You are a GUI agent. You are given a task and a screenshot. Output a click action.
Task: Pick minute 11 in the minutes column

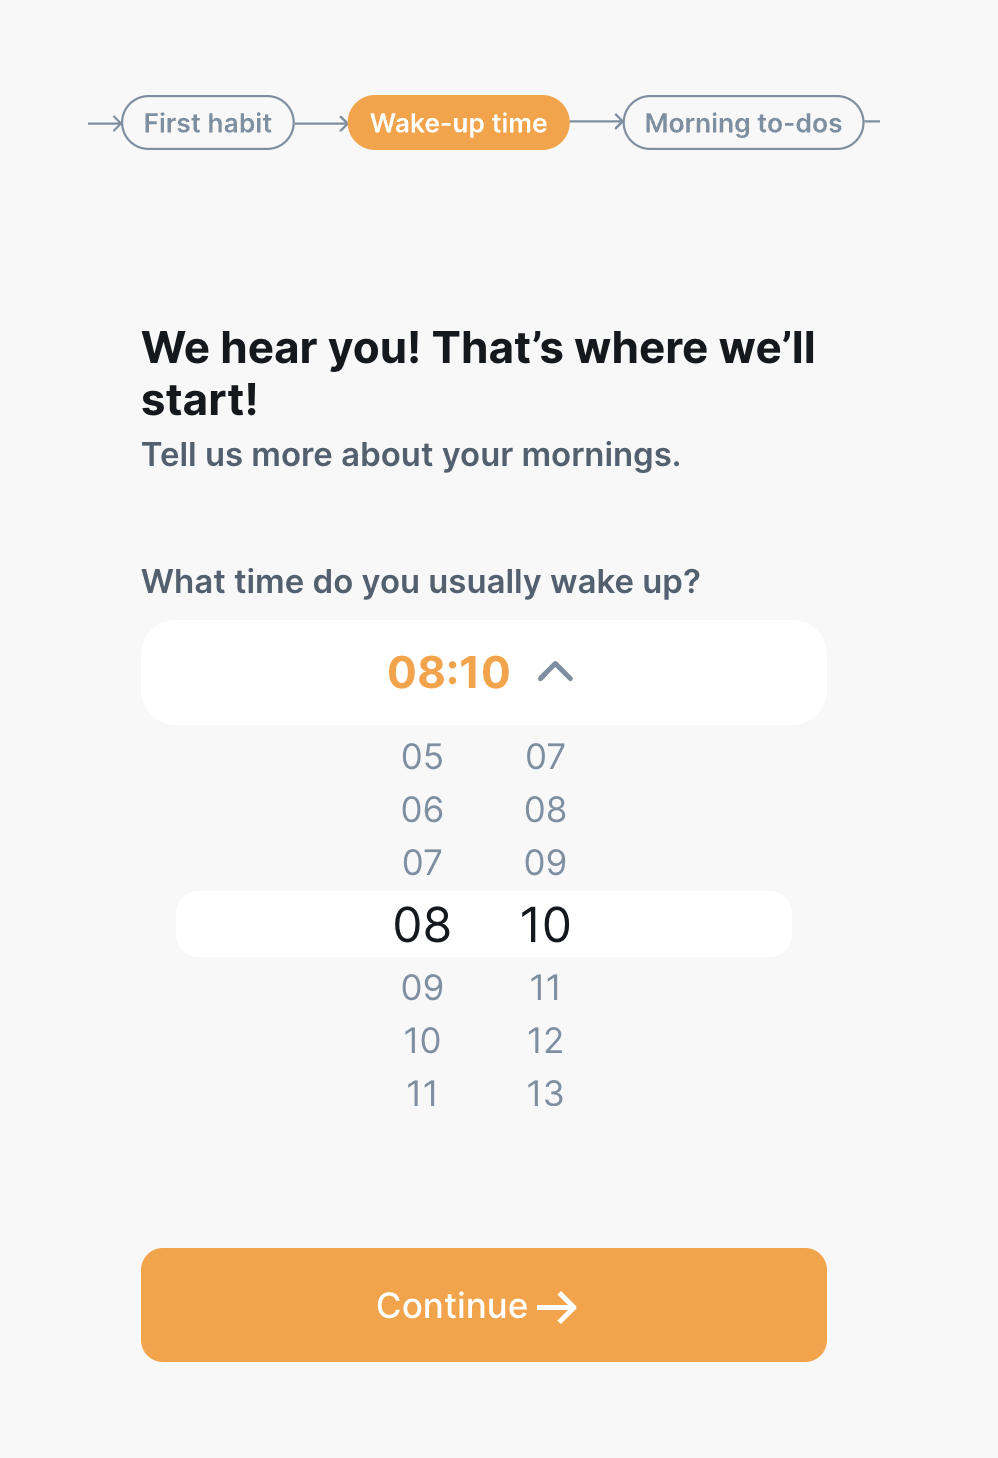click(x=545, y=988)
